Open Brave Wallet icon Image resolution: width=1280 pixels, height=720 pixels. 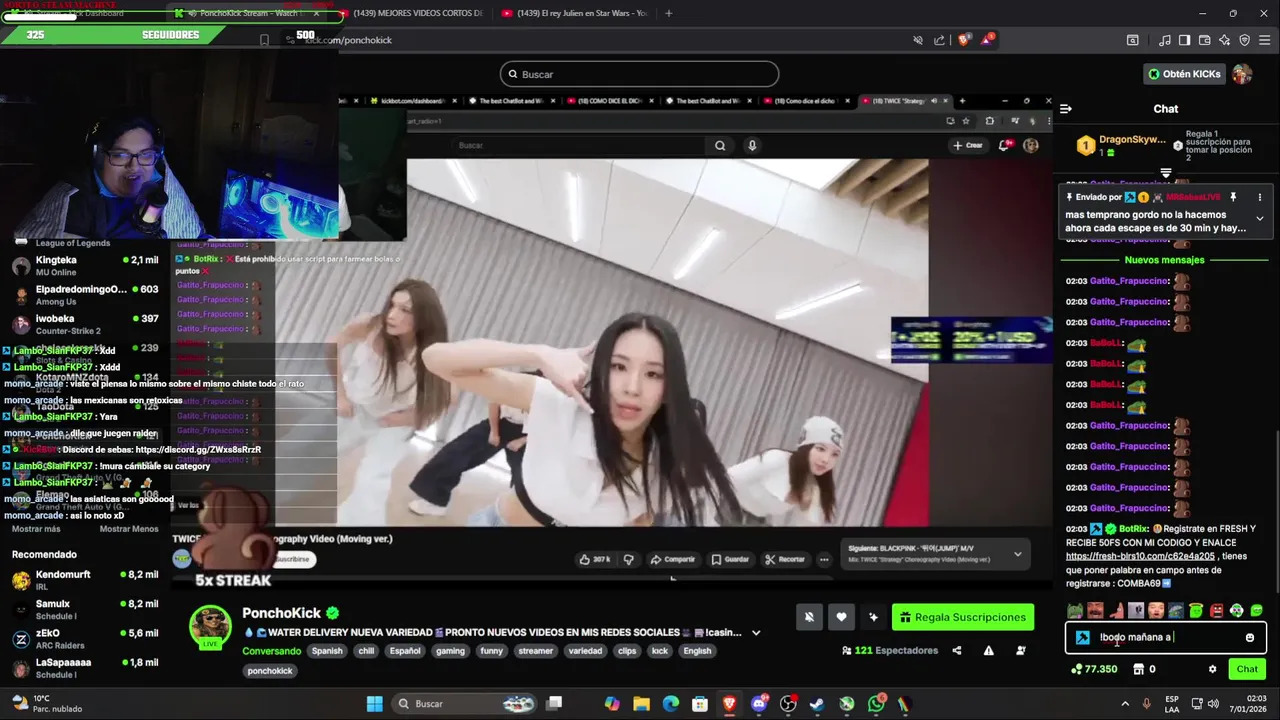pos(1204,40)
